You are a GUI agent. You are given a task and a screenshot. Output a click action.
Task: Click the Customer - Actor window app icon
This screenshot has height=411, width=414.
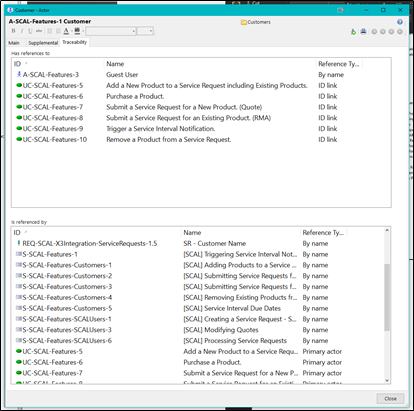(10, 10)
